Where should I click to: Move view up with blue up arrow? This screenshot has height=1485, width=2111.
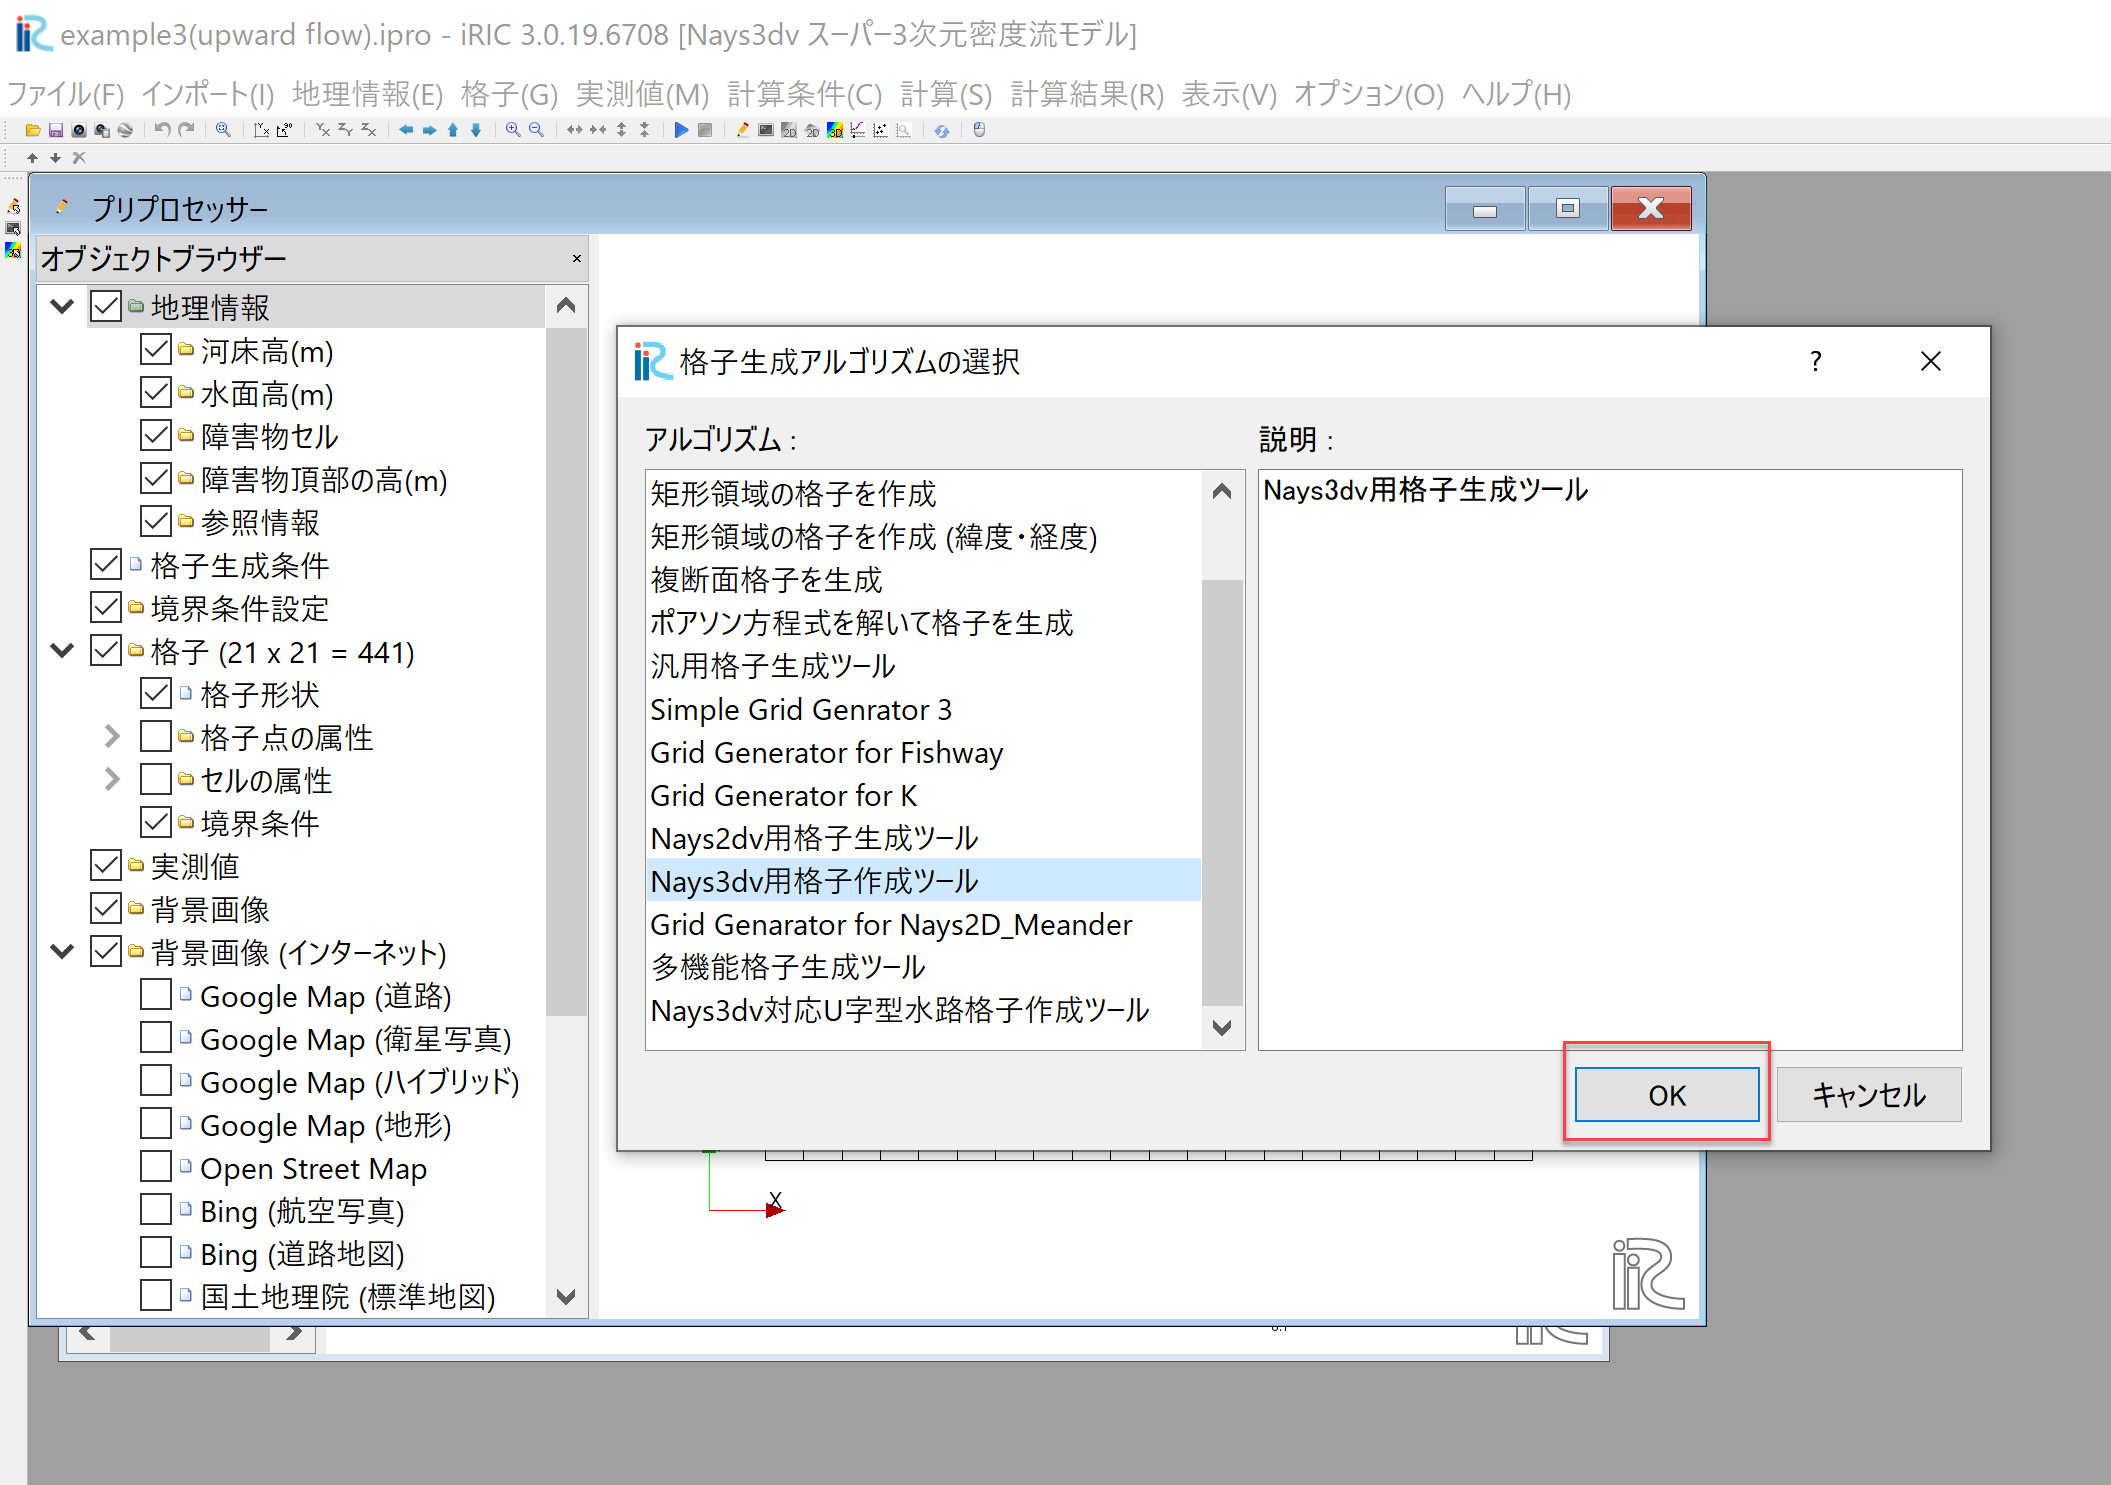[453, 130]
